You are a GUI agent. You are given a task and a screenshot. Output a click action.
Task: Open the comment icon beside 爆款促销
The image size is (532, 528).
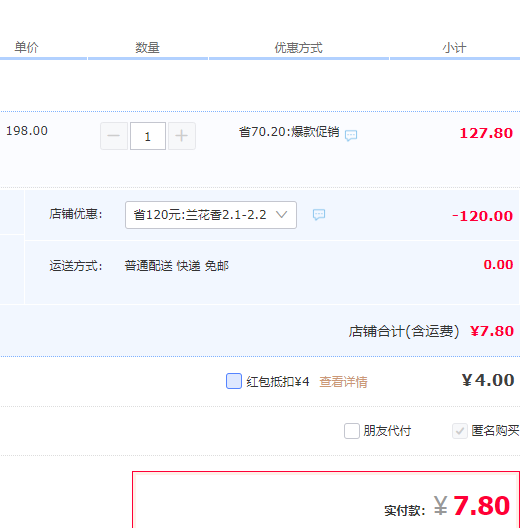(x=351, y=135)
